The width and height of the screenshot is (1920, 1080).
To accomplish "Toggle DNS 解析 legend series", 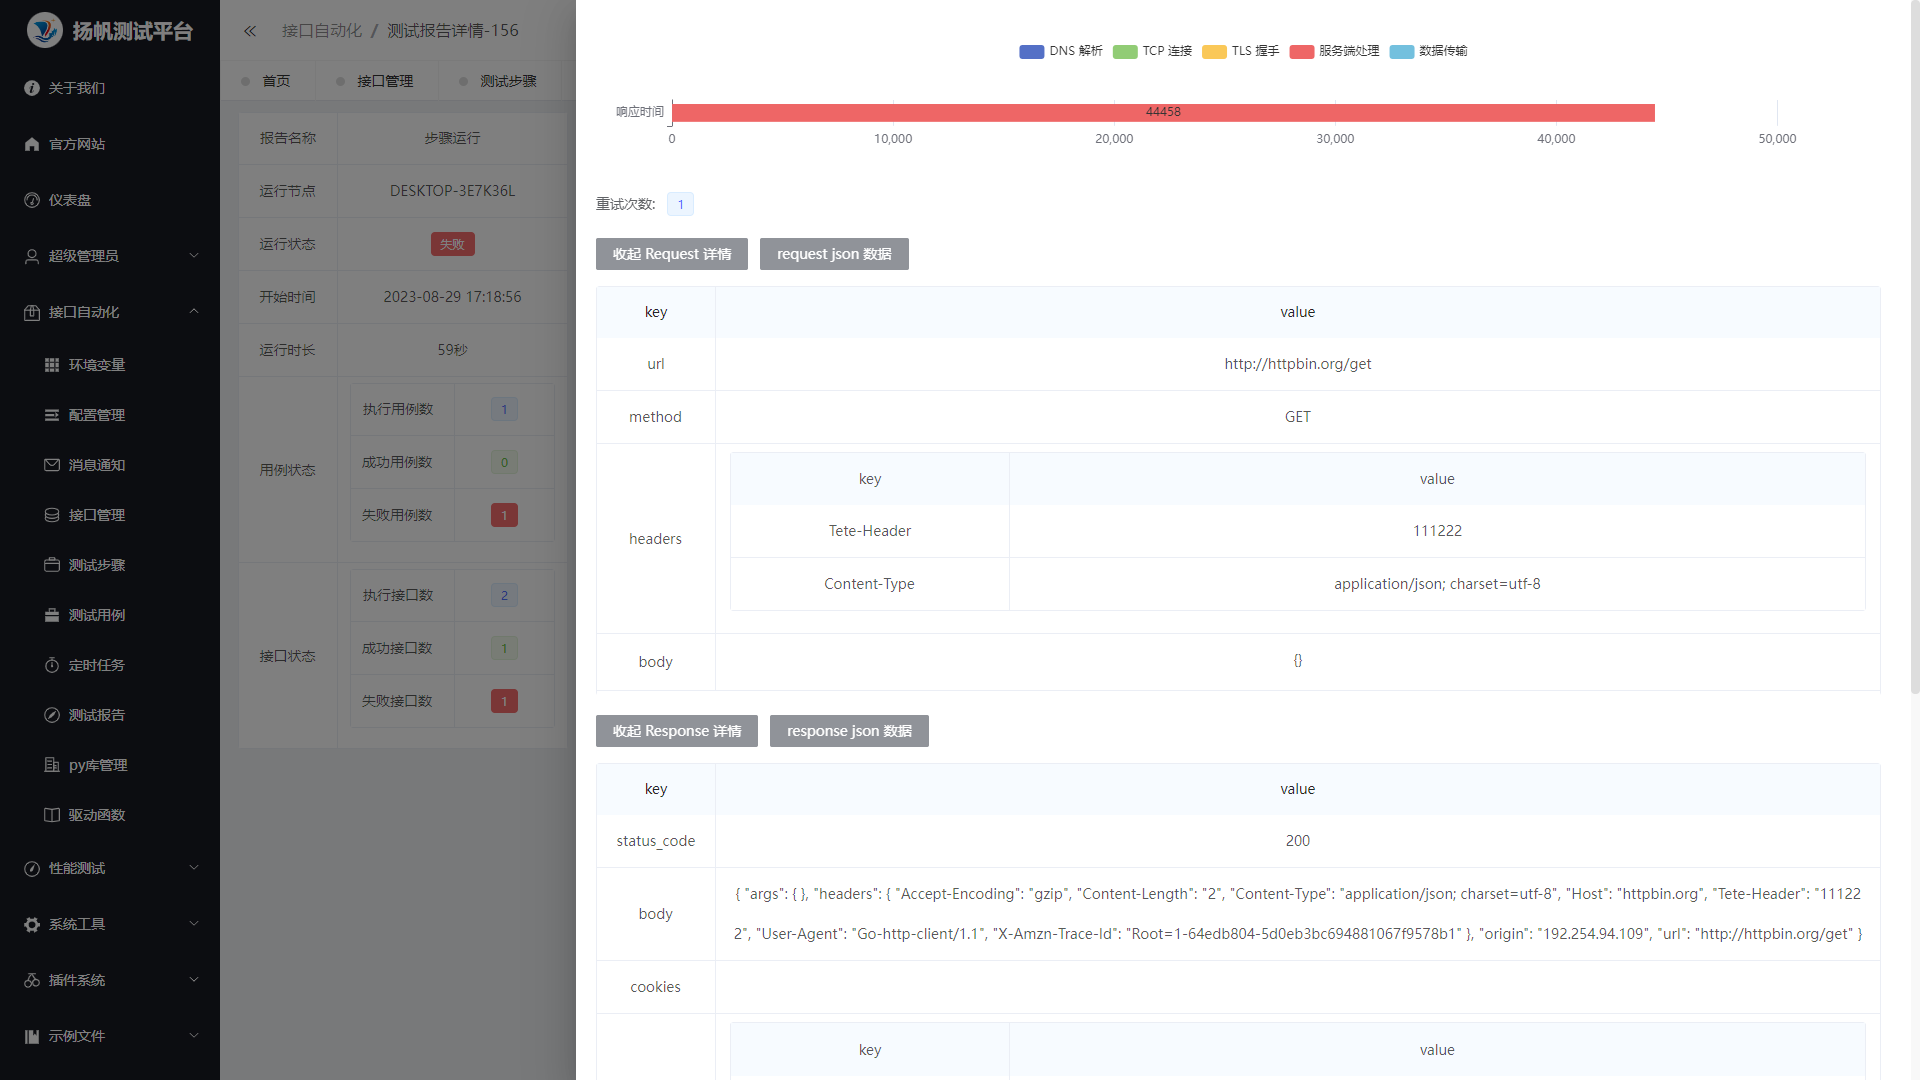I will coord(1061,51).
